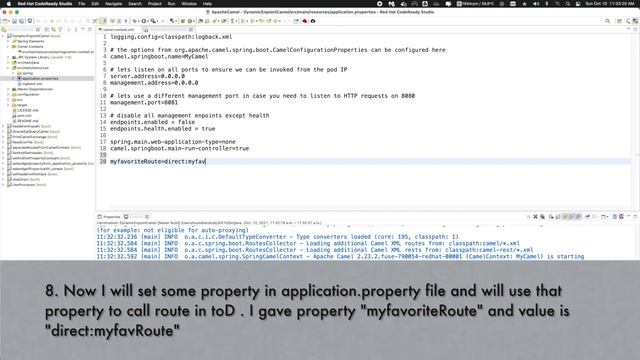Click the line 'myfavoriteRoute=direct:myfav'

coord(158,161)
